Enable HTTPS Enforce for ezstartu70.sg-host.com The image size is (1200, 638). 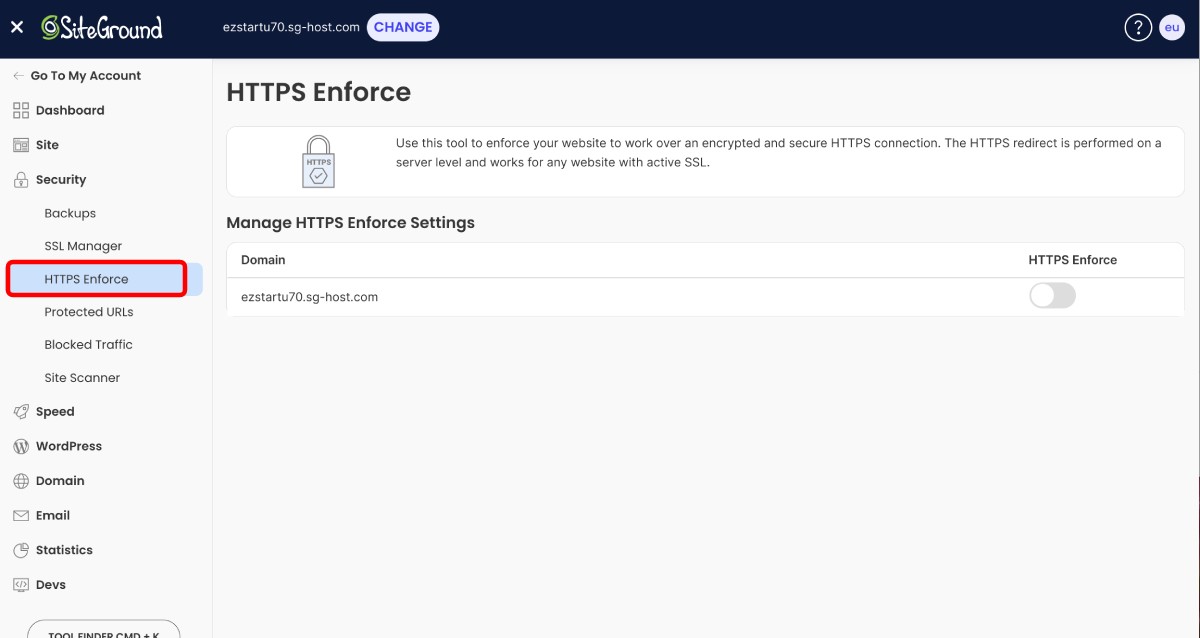point(1052,295)
